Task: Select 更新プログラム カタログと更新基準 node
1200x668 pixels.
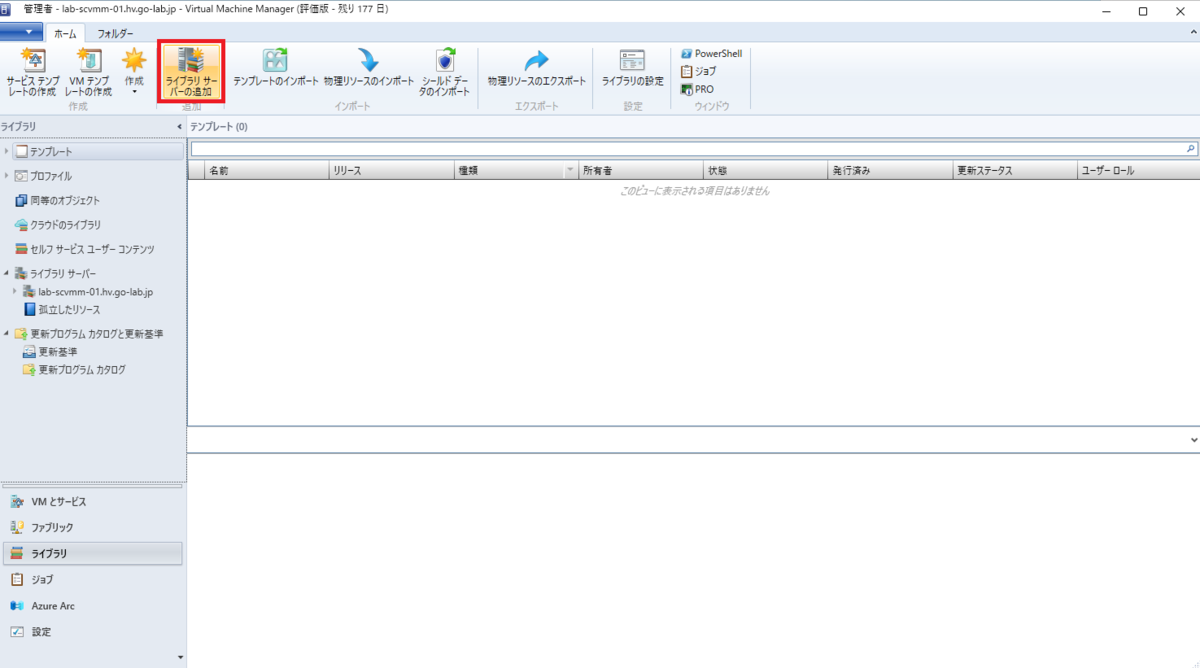Action: [x=88, y=334]
